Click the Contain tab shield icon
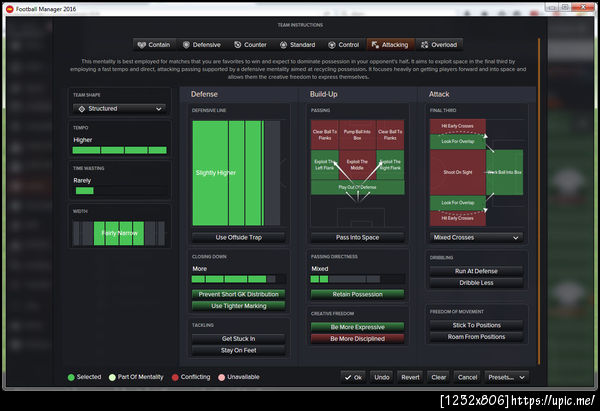The height and width of the screenshot is (411, 600). (142, 45)
